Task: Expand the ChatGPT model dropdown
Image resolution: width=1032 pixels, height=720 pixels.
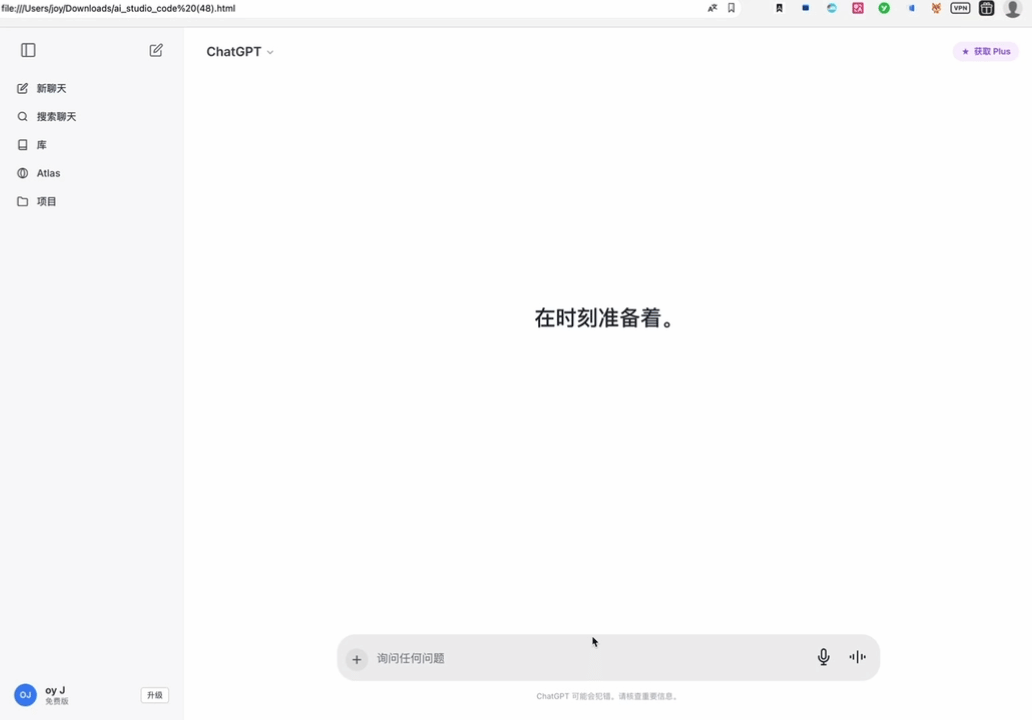Action: [x=240, y=52]
